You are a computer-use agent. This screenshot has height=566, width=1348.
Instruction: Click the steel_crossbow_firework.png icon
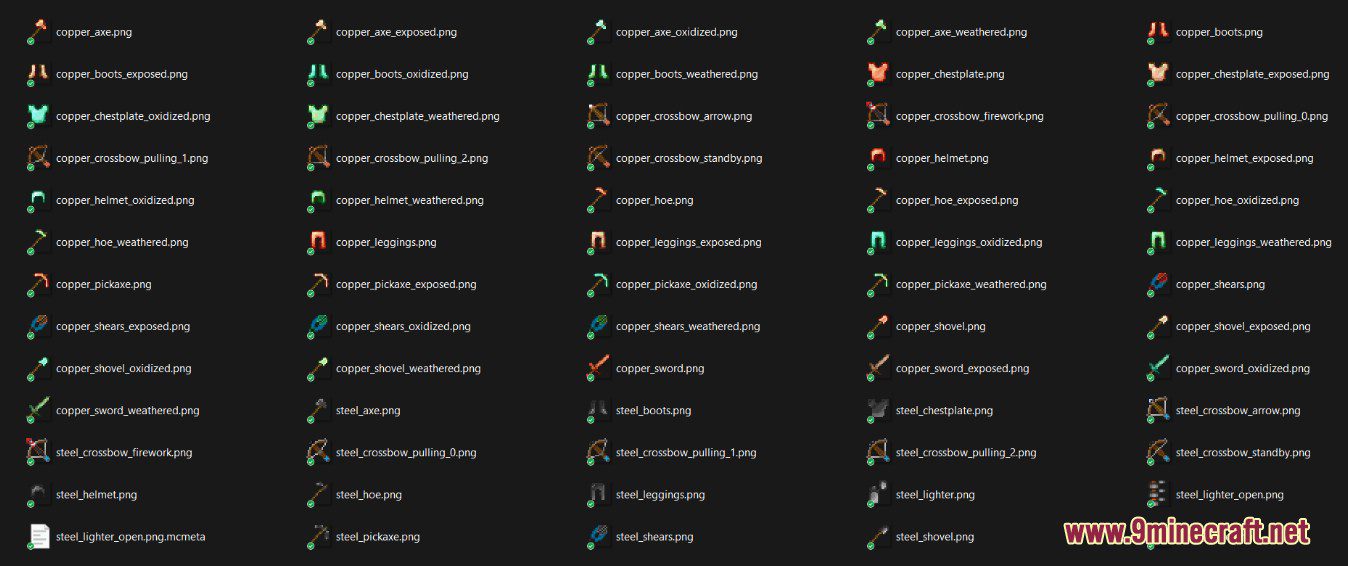pos(38,452)
